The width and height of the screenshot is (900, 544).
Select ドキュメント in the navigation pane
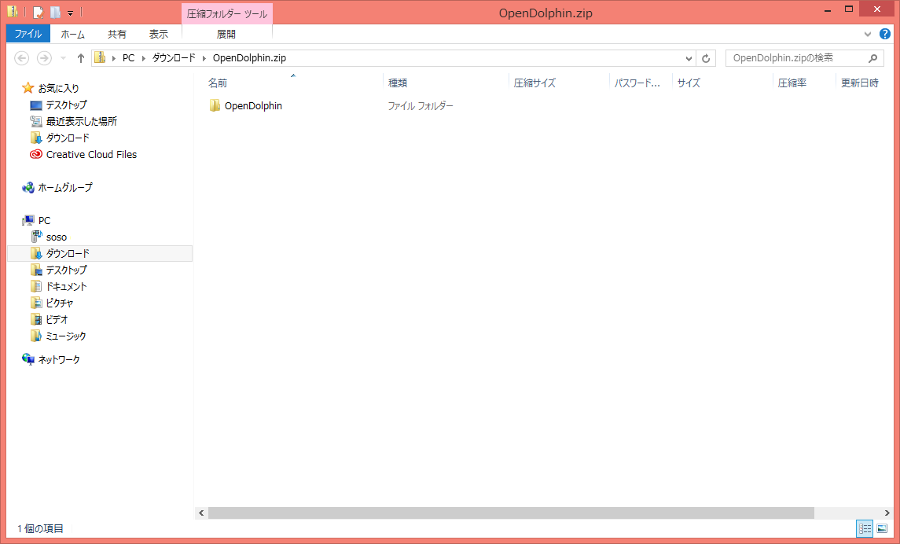point(66,286)
